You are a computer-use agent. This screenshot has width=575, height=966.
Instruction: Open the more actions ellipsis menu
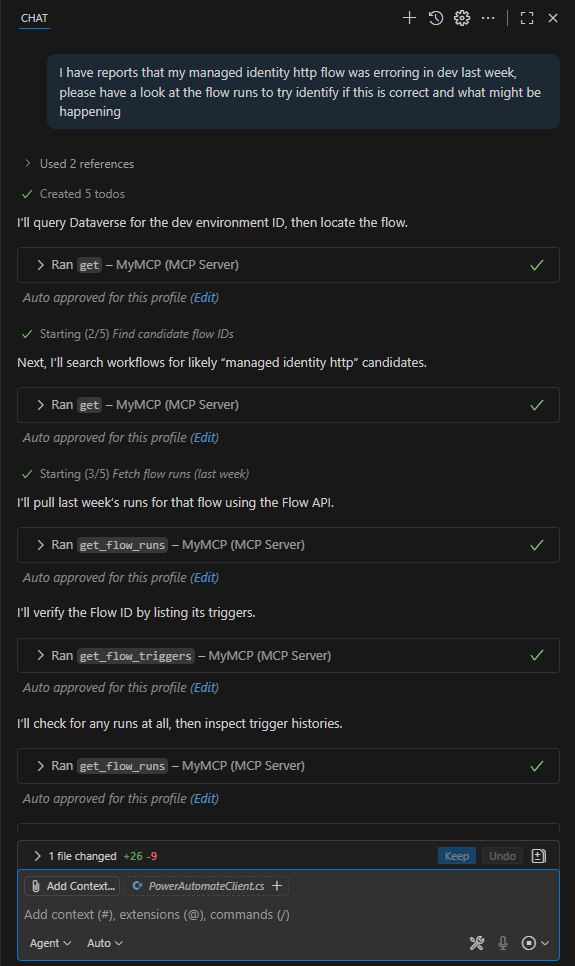point(488,18)
